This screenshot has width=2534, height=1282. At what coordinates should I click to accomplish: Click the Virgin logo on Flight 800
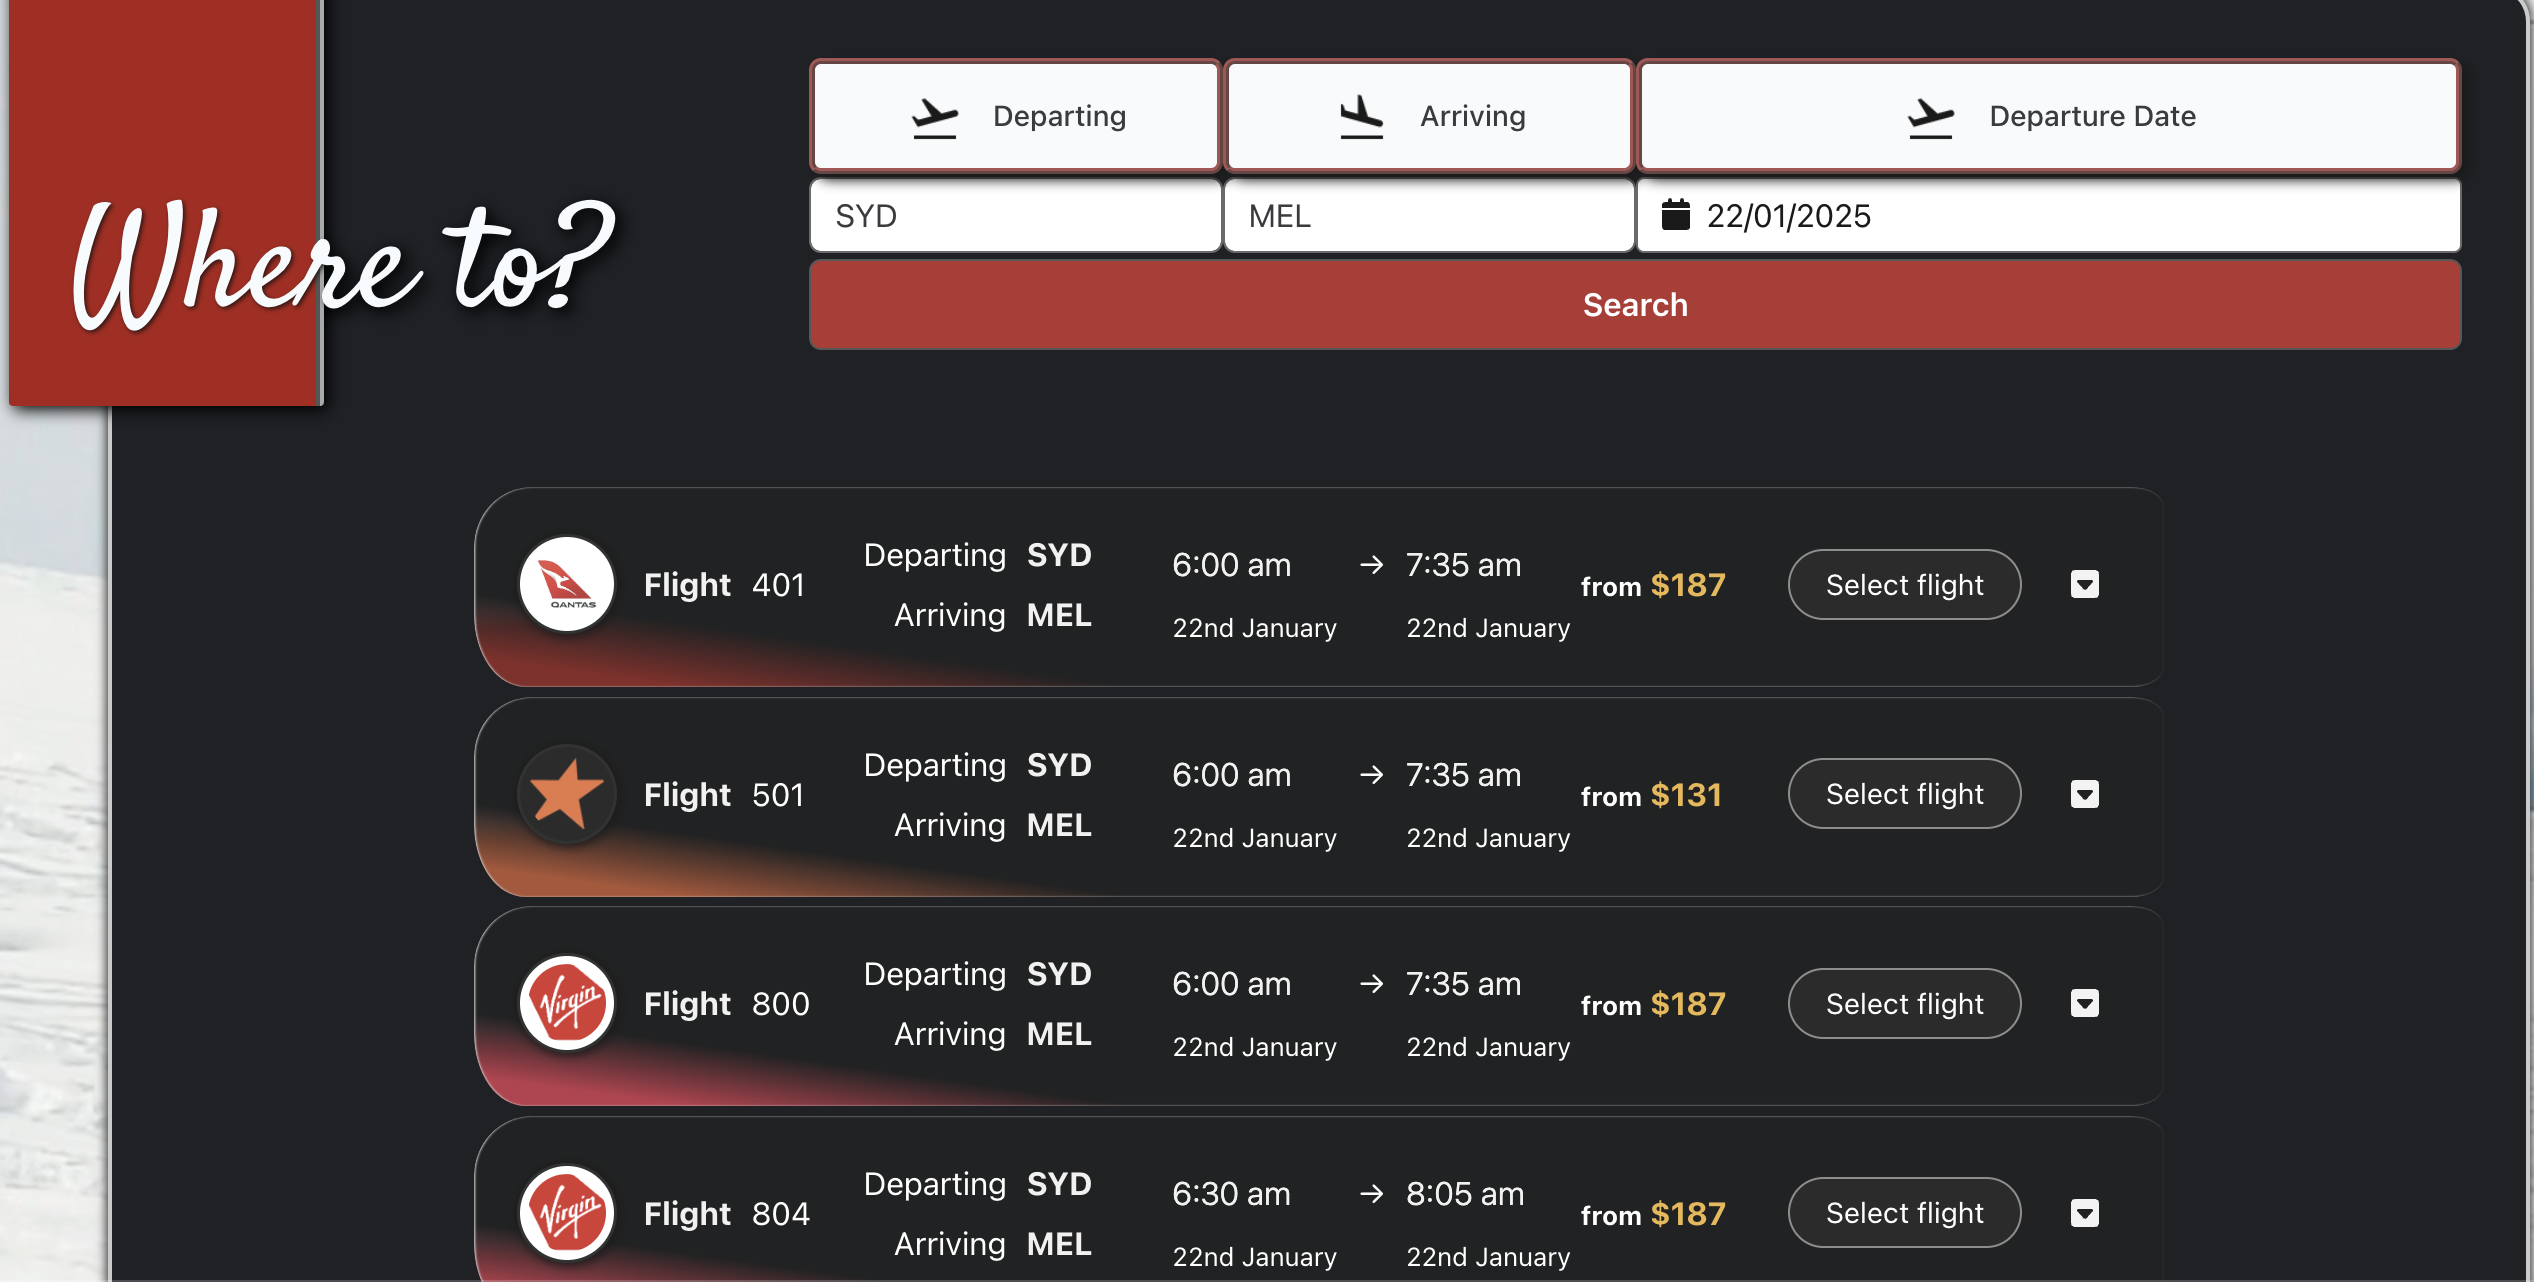[x=566, y=1003]
